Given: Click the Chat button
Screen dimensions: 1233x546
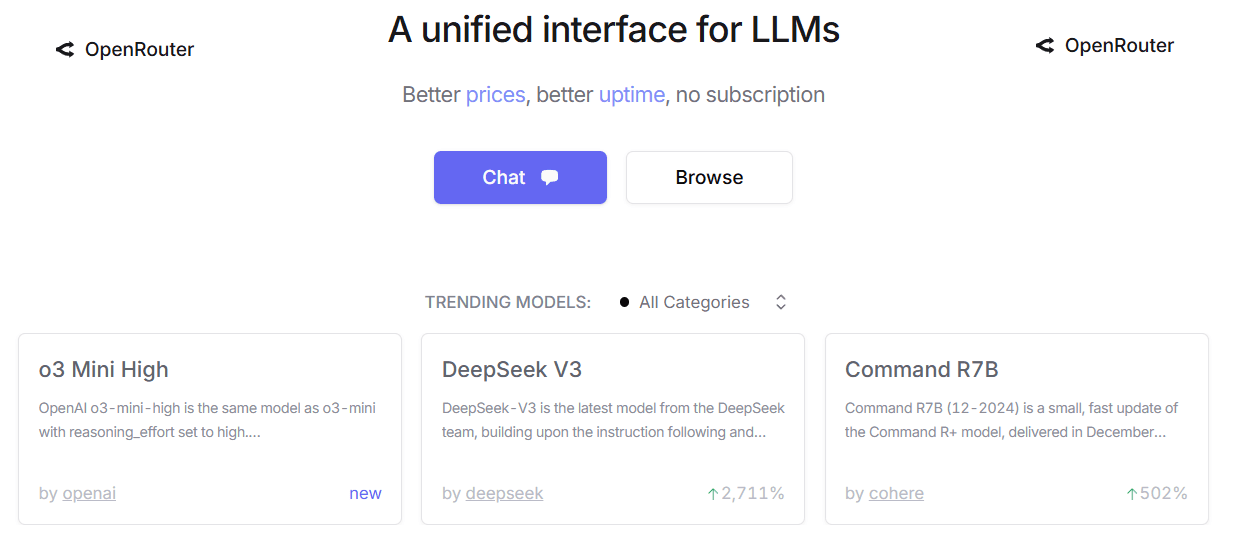Looking at the screenshot, I should click(520, 177).
